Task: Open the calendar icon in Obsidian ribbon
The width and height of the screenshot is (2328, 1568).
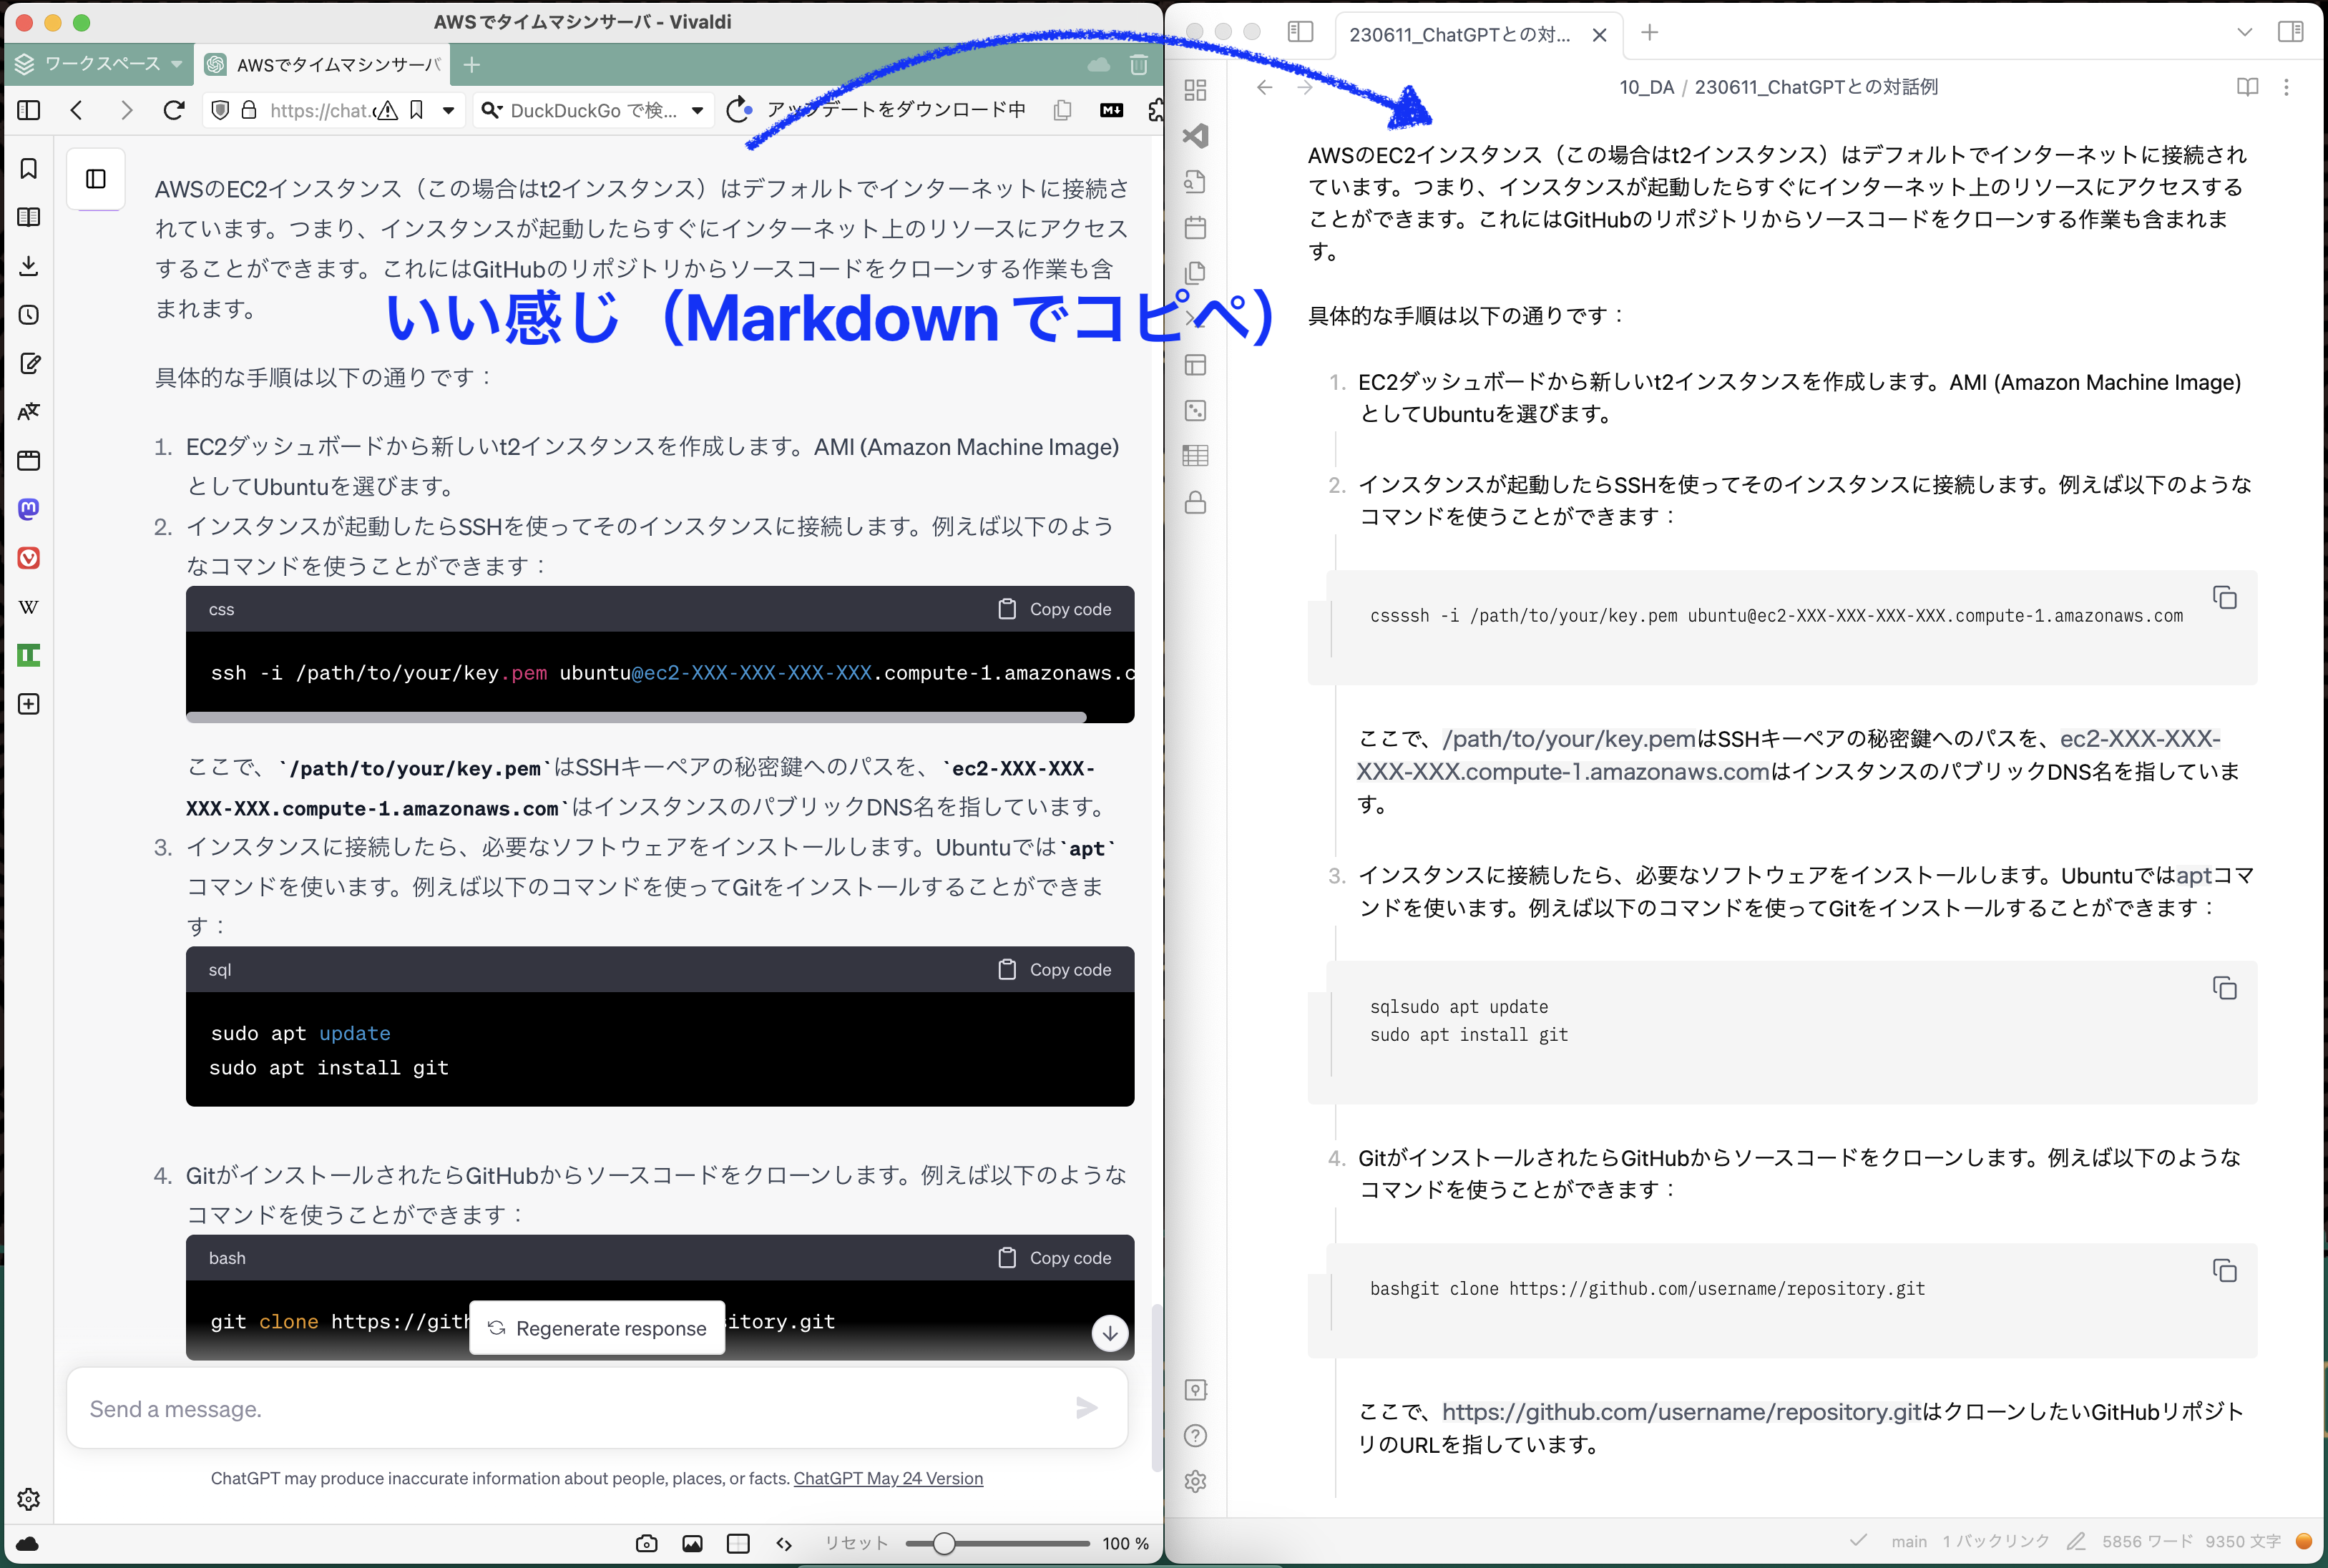Action: pyautogui.click(x=1196, y=228)
